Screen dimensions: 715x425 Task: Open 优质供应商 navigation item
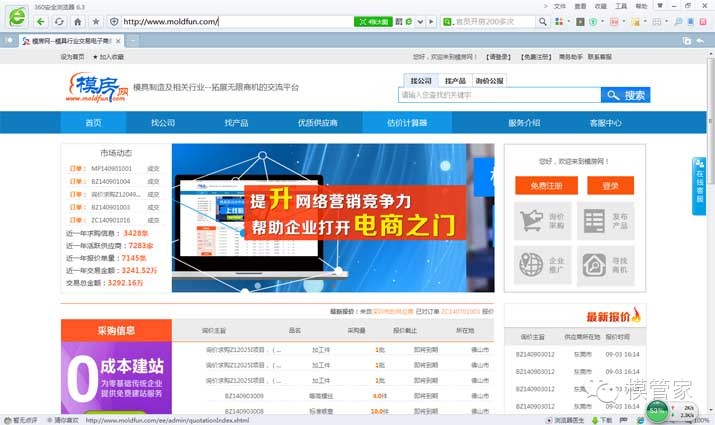[318, 123]
